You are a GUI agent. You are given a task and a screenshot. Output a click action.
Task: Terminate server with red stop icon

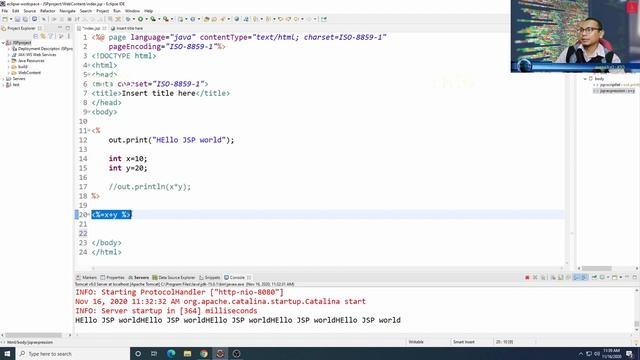click(x=527, y=278)
